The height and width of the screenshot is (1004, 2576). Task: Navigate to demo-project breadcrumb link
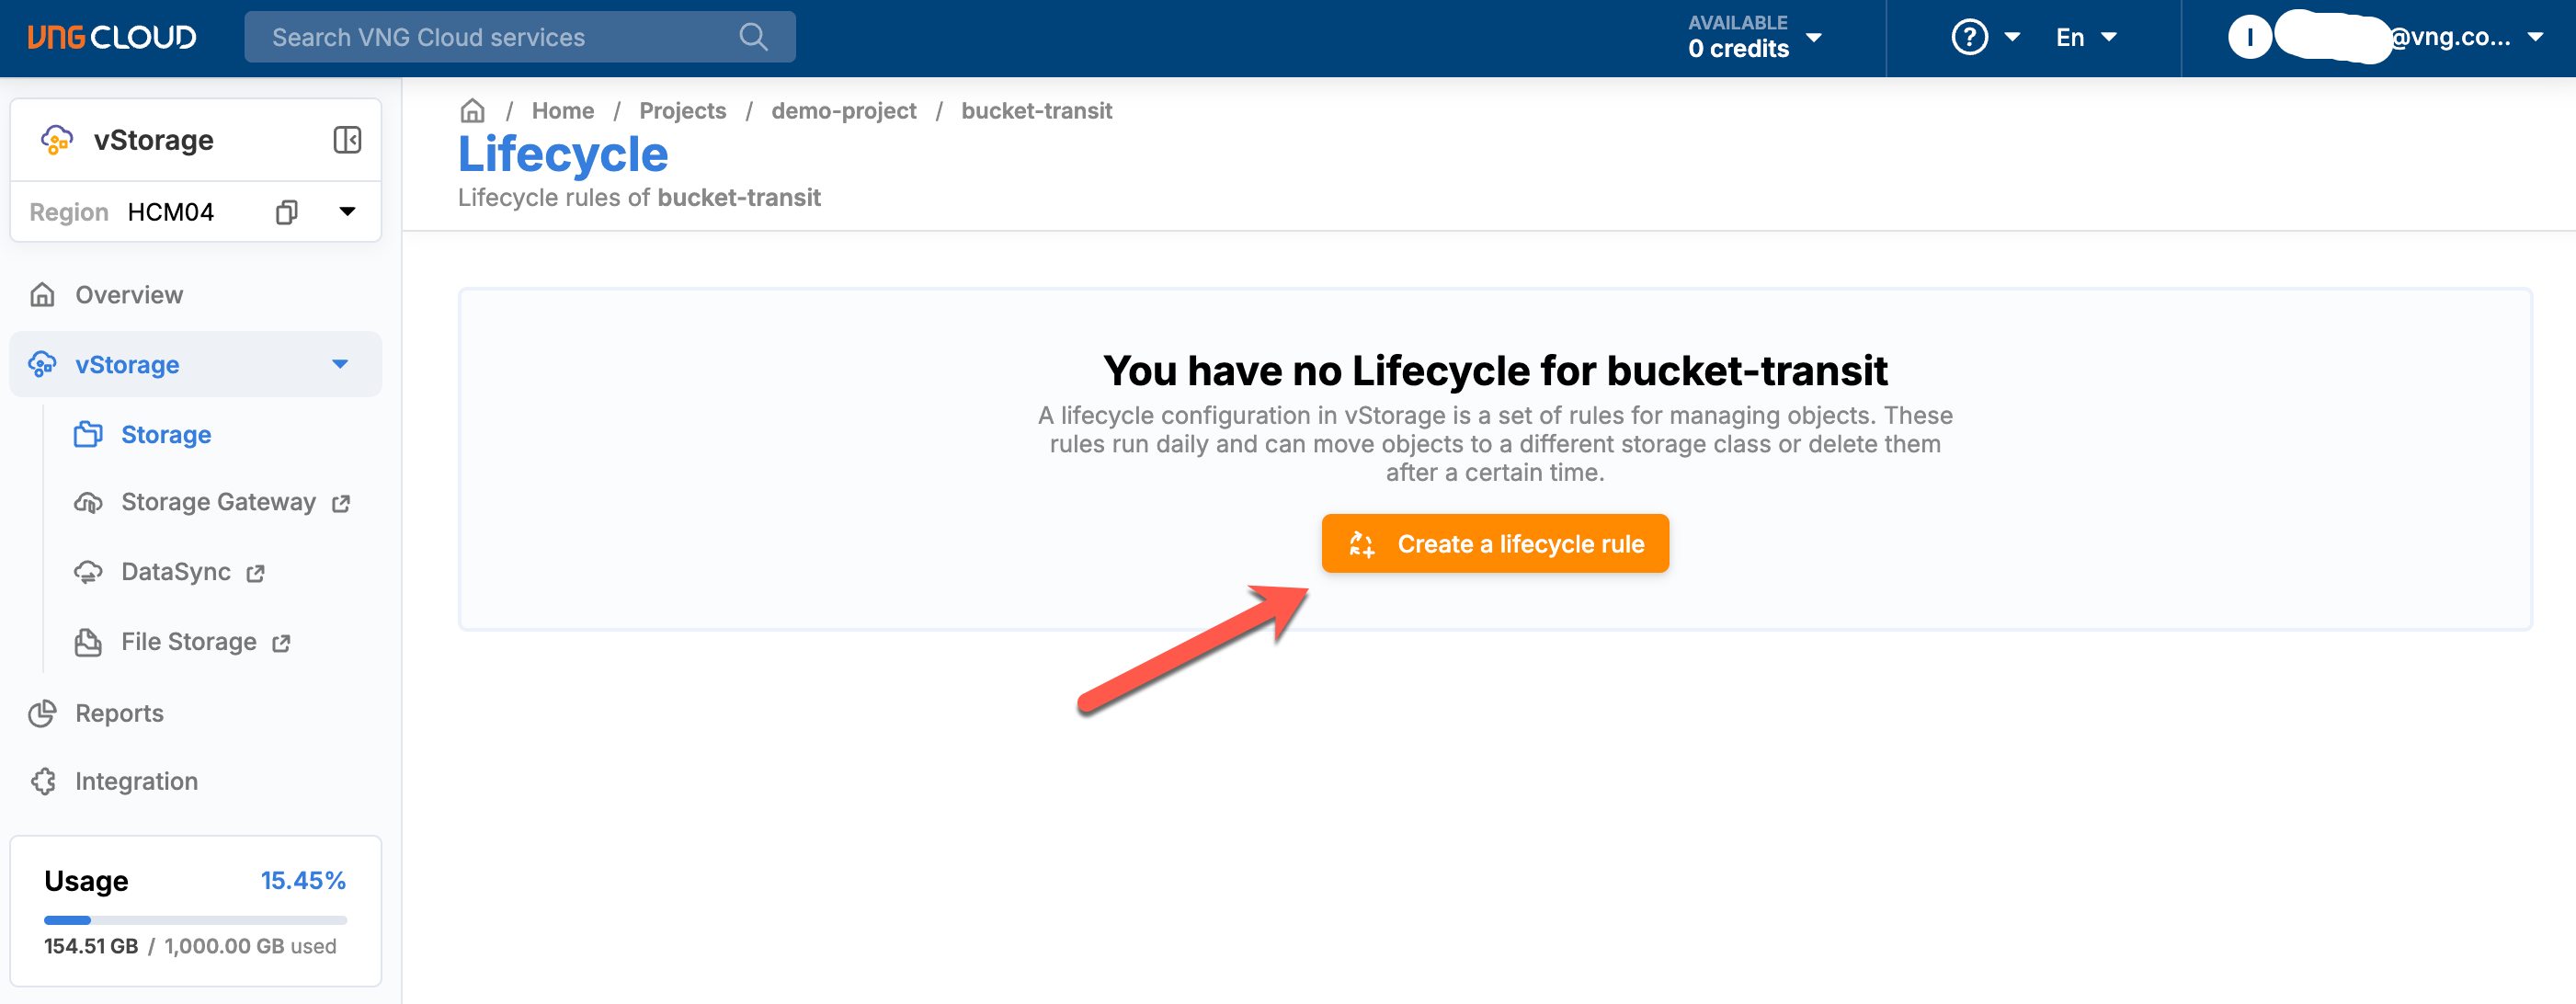coord(843,110)
